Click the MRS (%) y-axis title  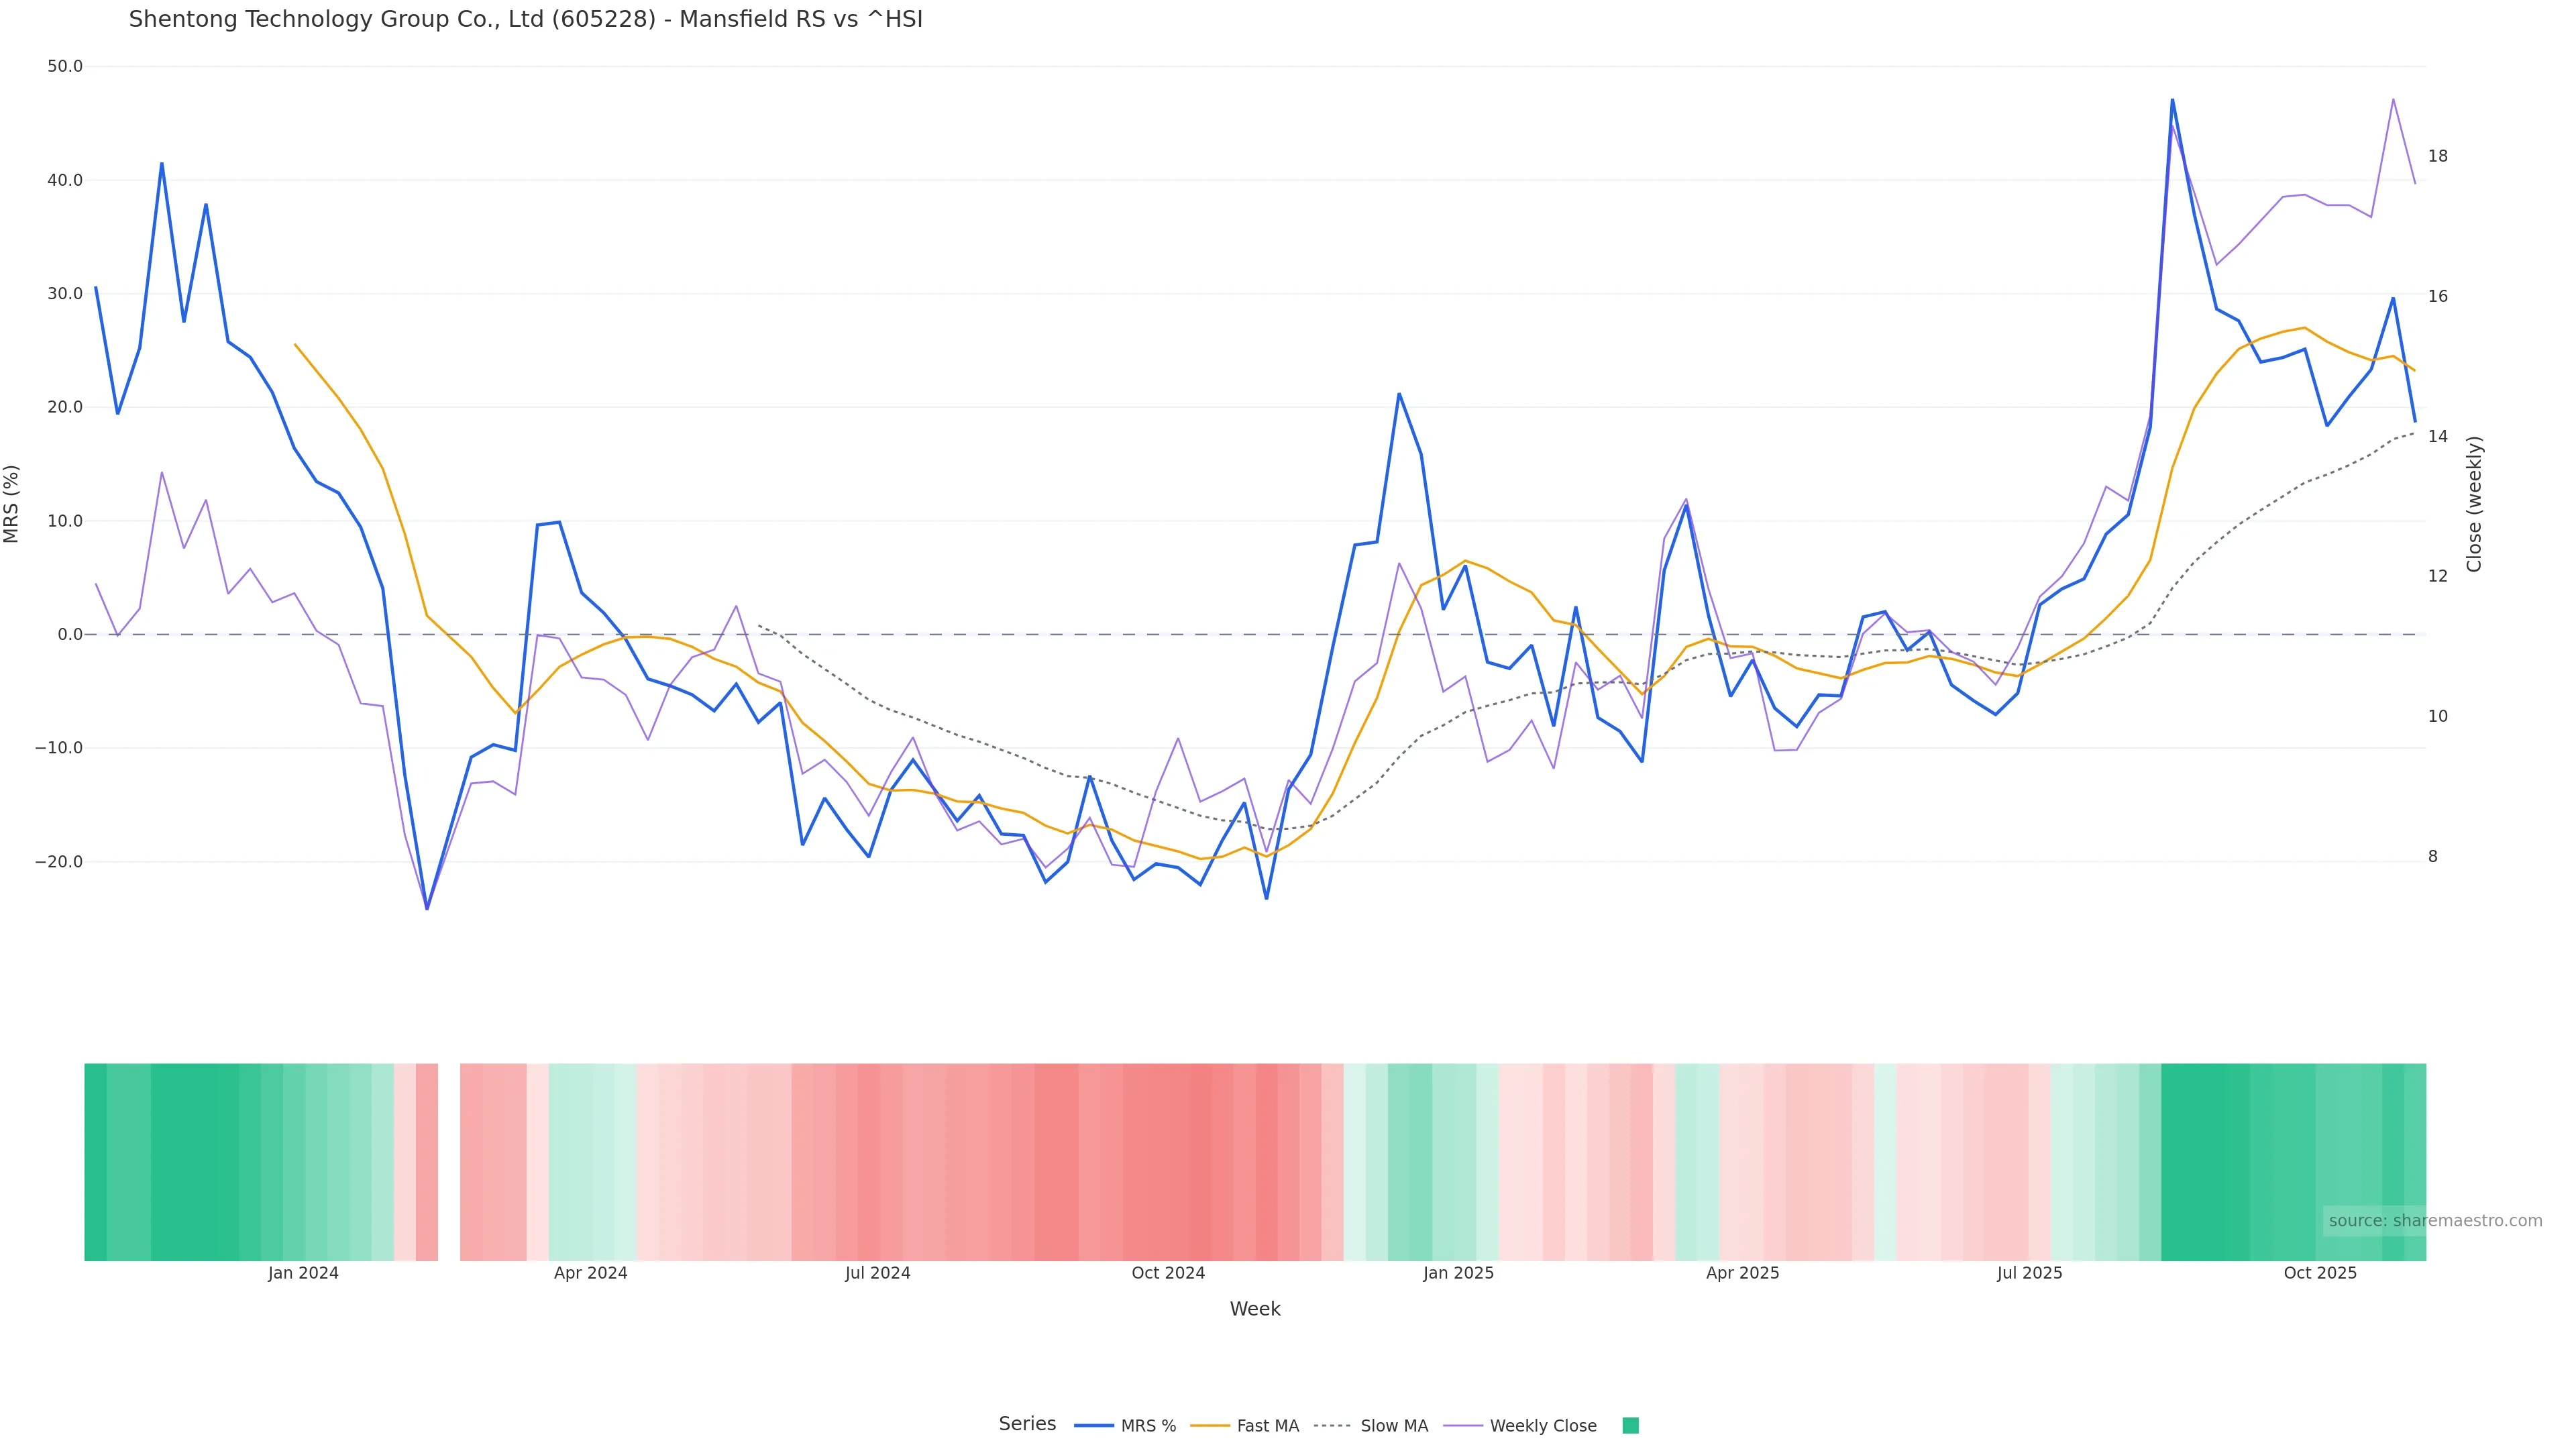click(12, 504)
